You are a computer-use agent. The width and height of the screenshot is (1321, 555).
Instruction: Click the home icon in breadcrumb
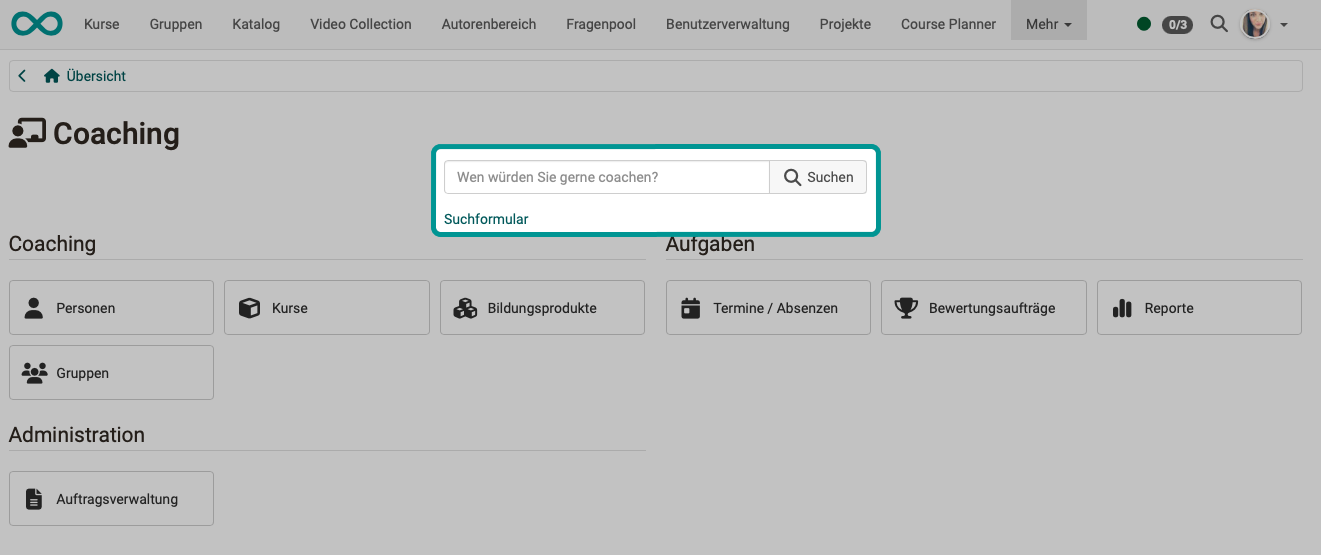[x=52, y=76]
